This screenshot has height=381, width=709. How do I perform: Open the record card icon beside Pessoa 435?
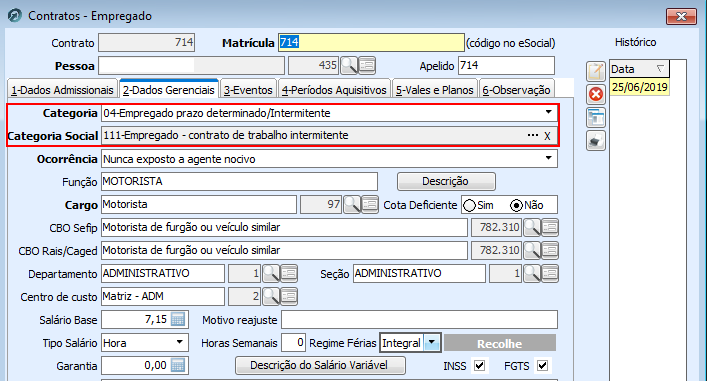(367, 66)
